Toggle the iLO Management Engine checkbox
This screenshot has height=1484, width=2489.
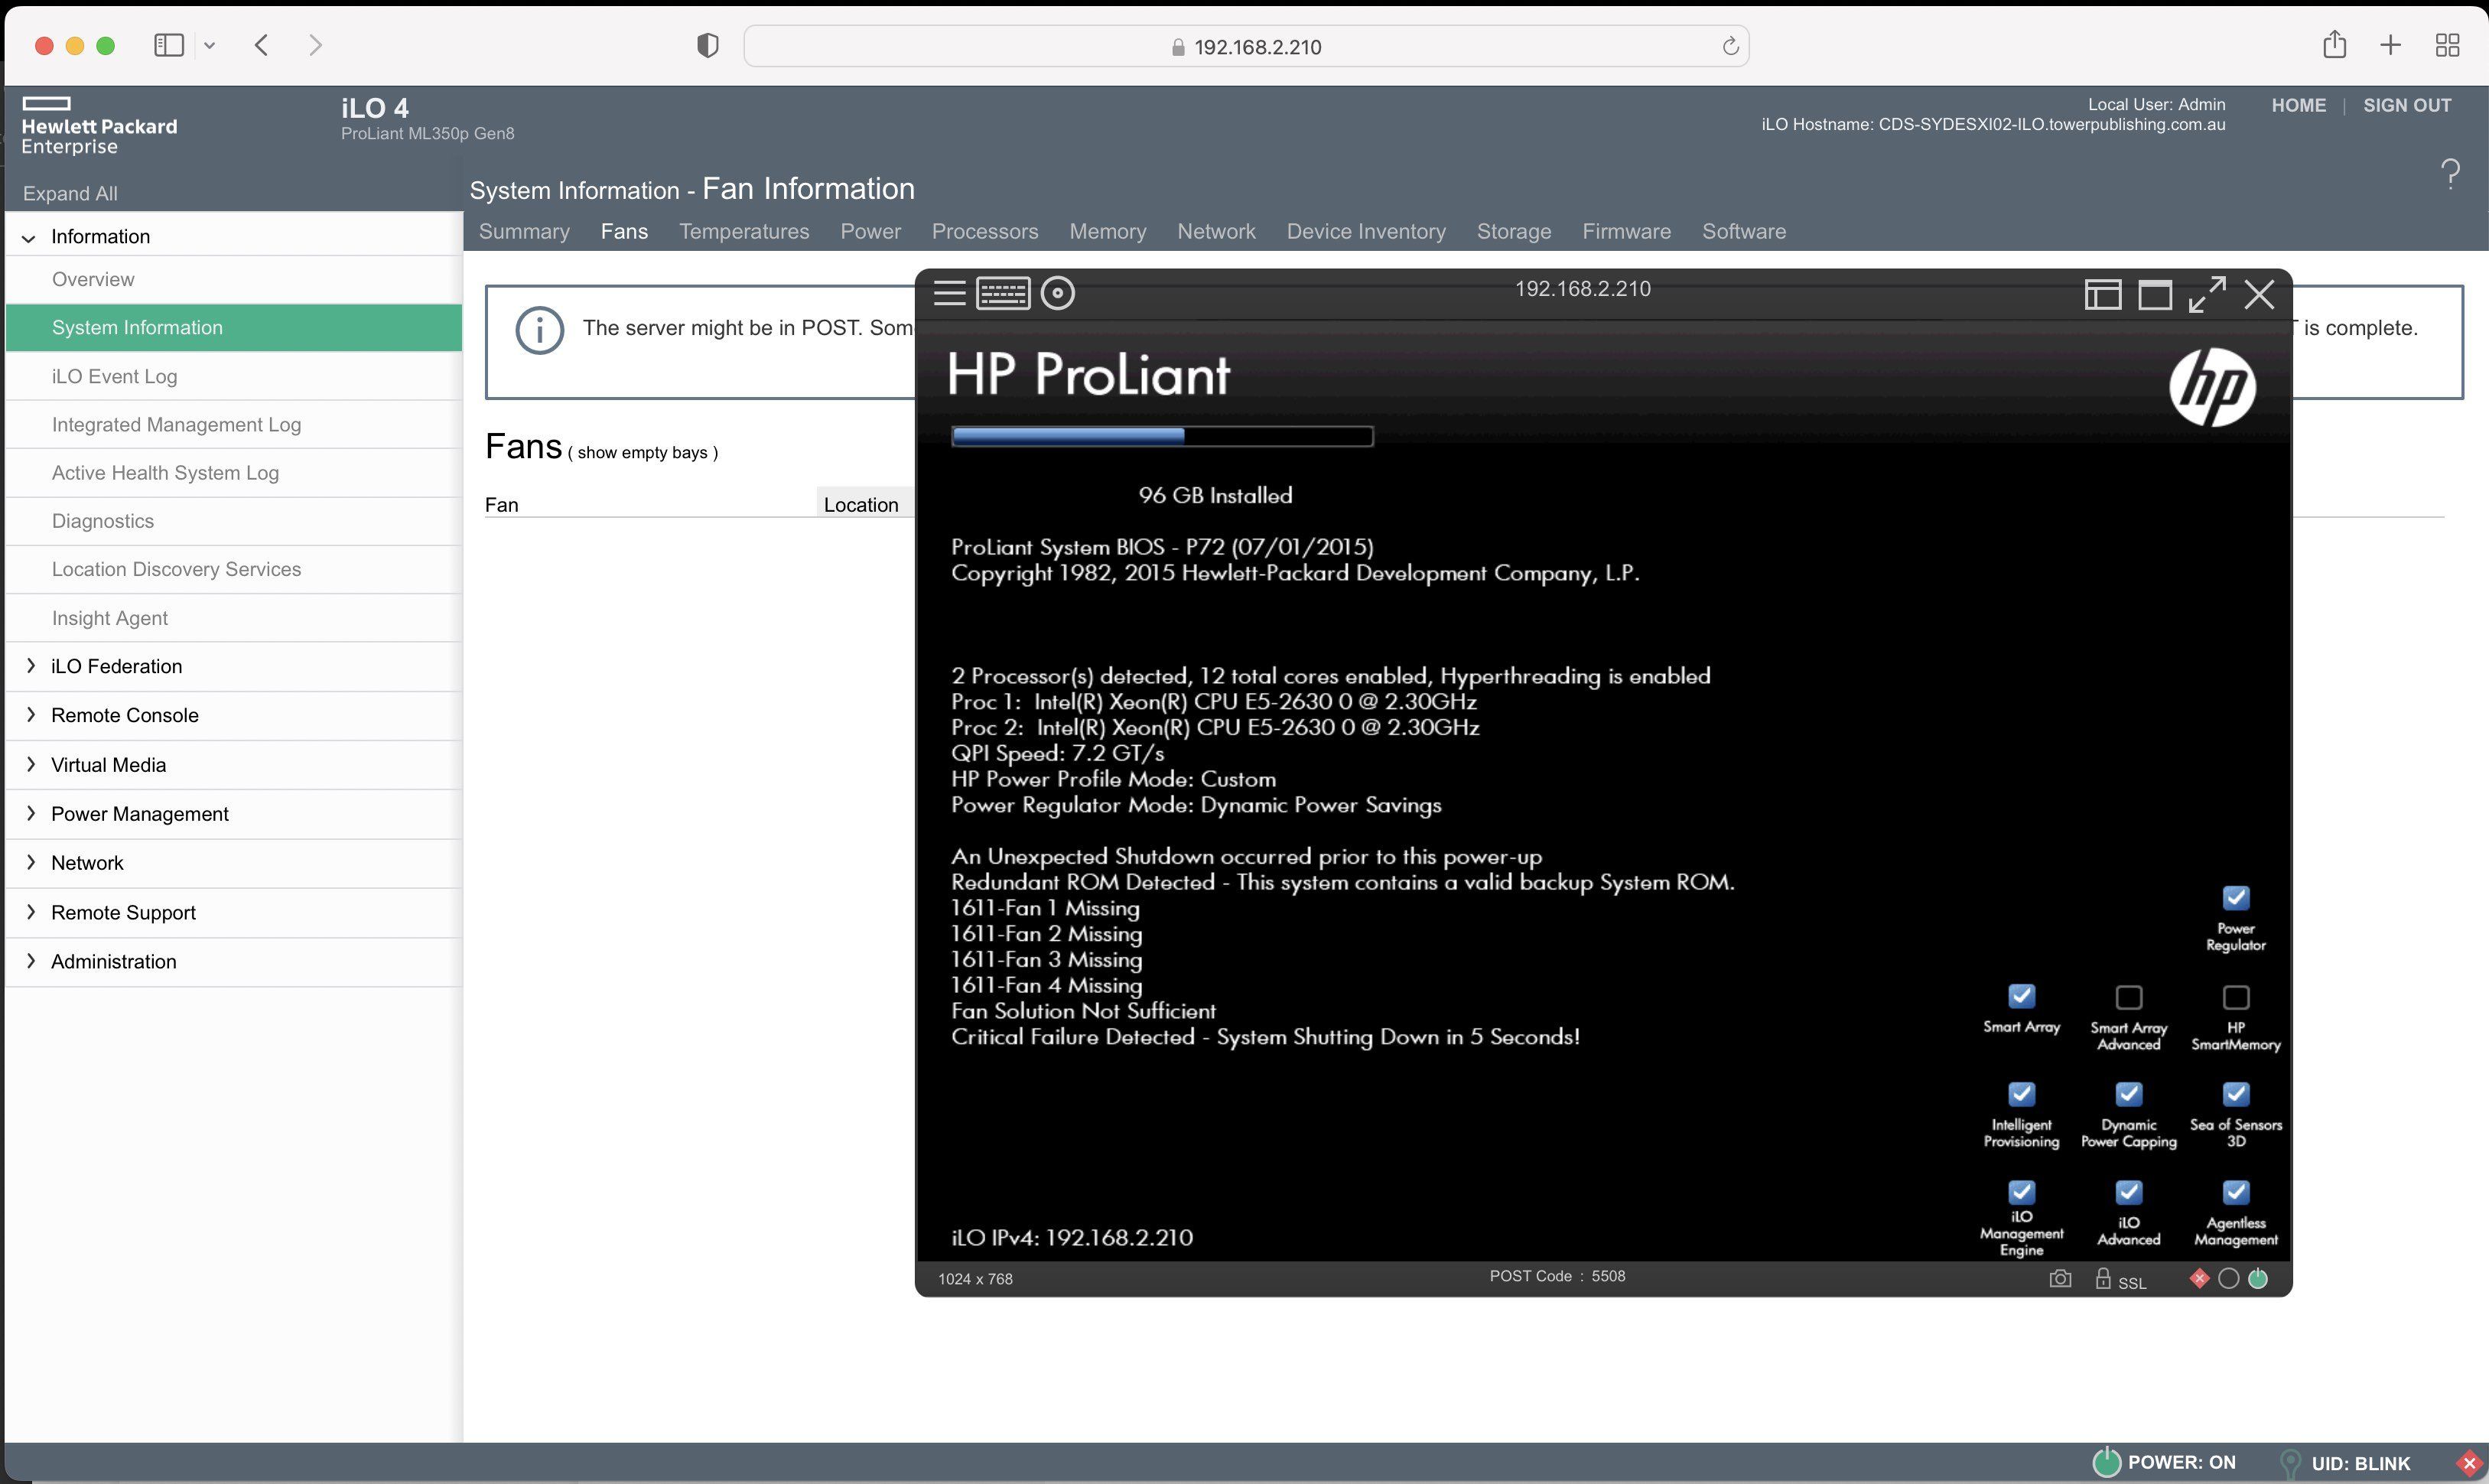[x=2021, y=1192]
